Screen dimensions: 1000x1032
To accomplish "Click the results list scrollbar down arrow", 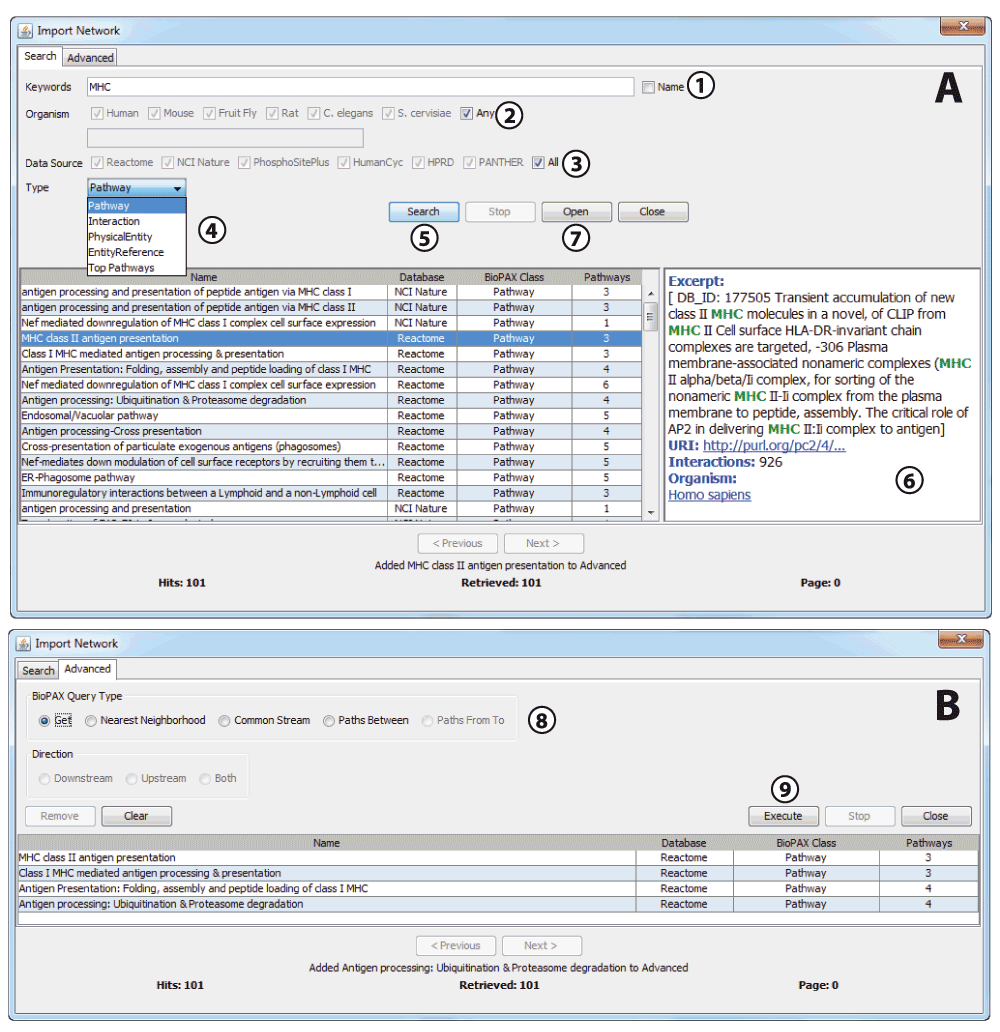I will coord(650,513).
